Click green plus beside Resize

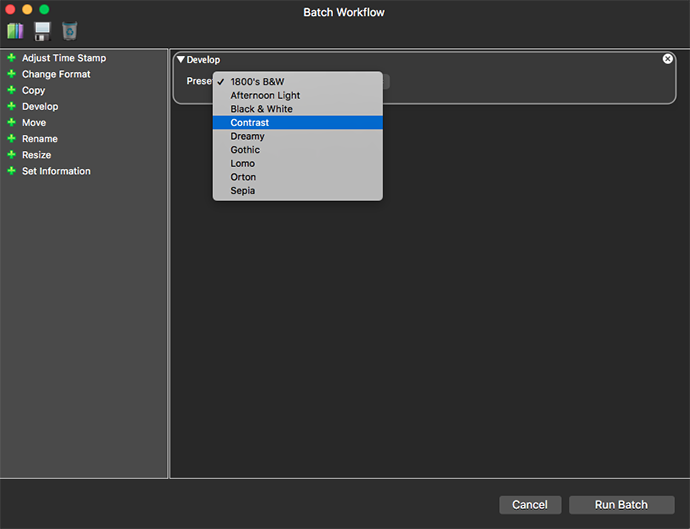11,155
